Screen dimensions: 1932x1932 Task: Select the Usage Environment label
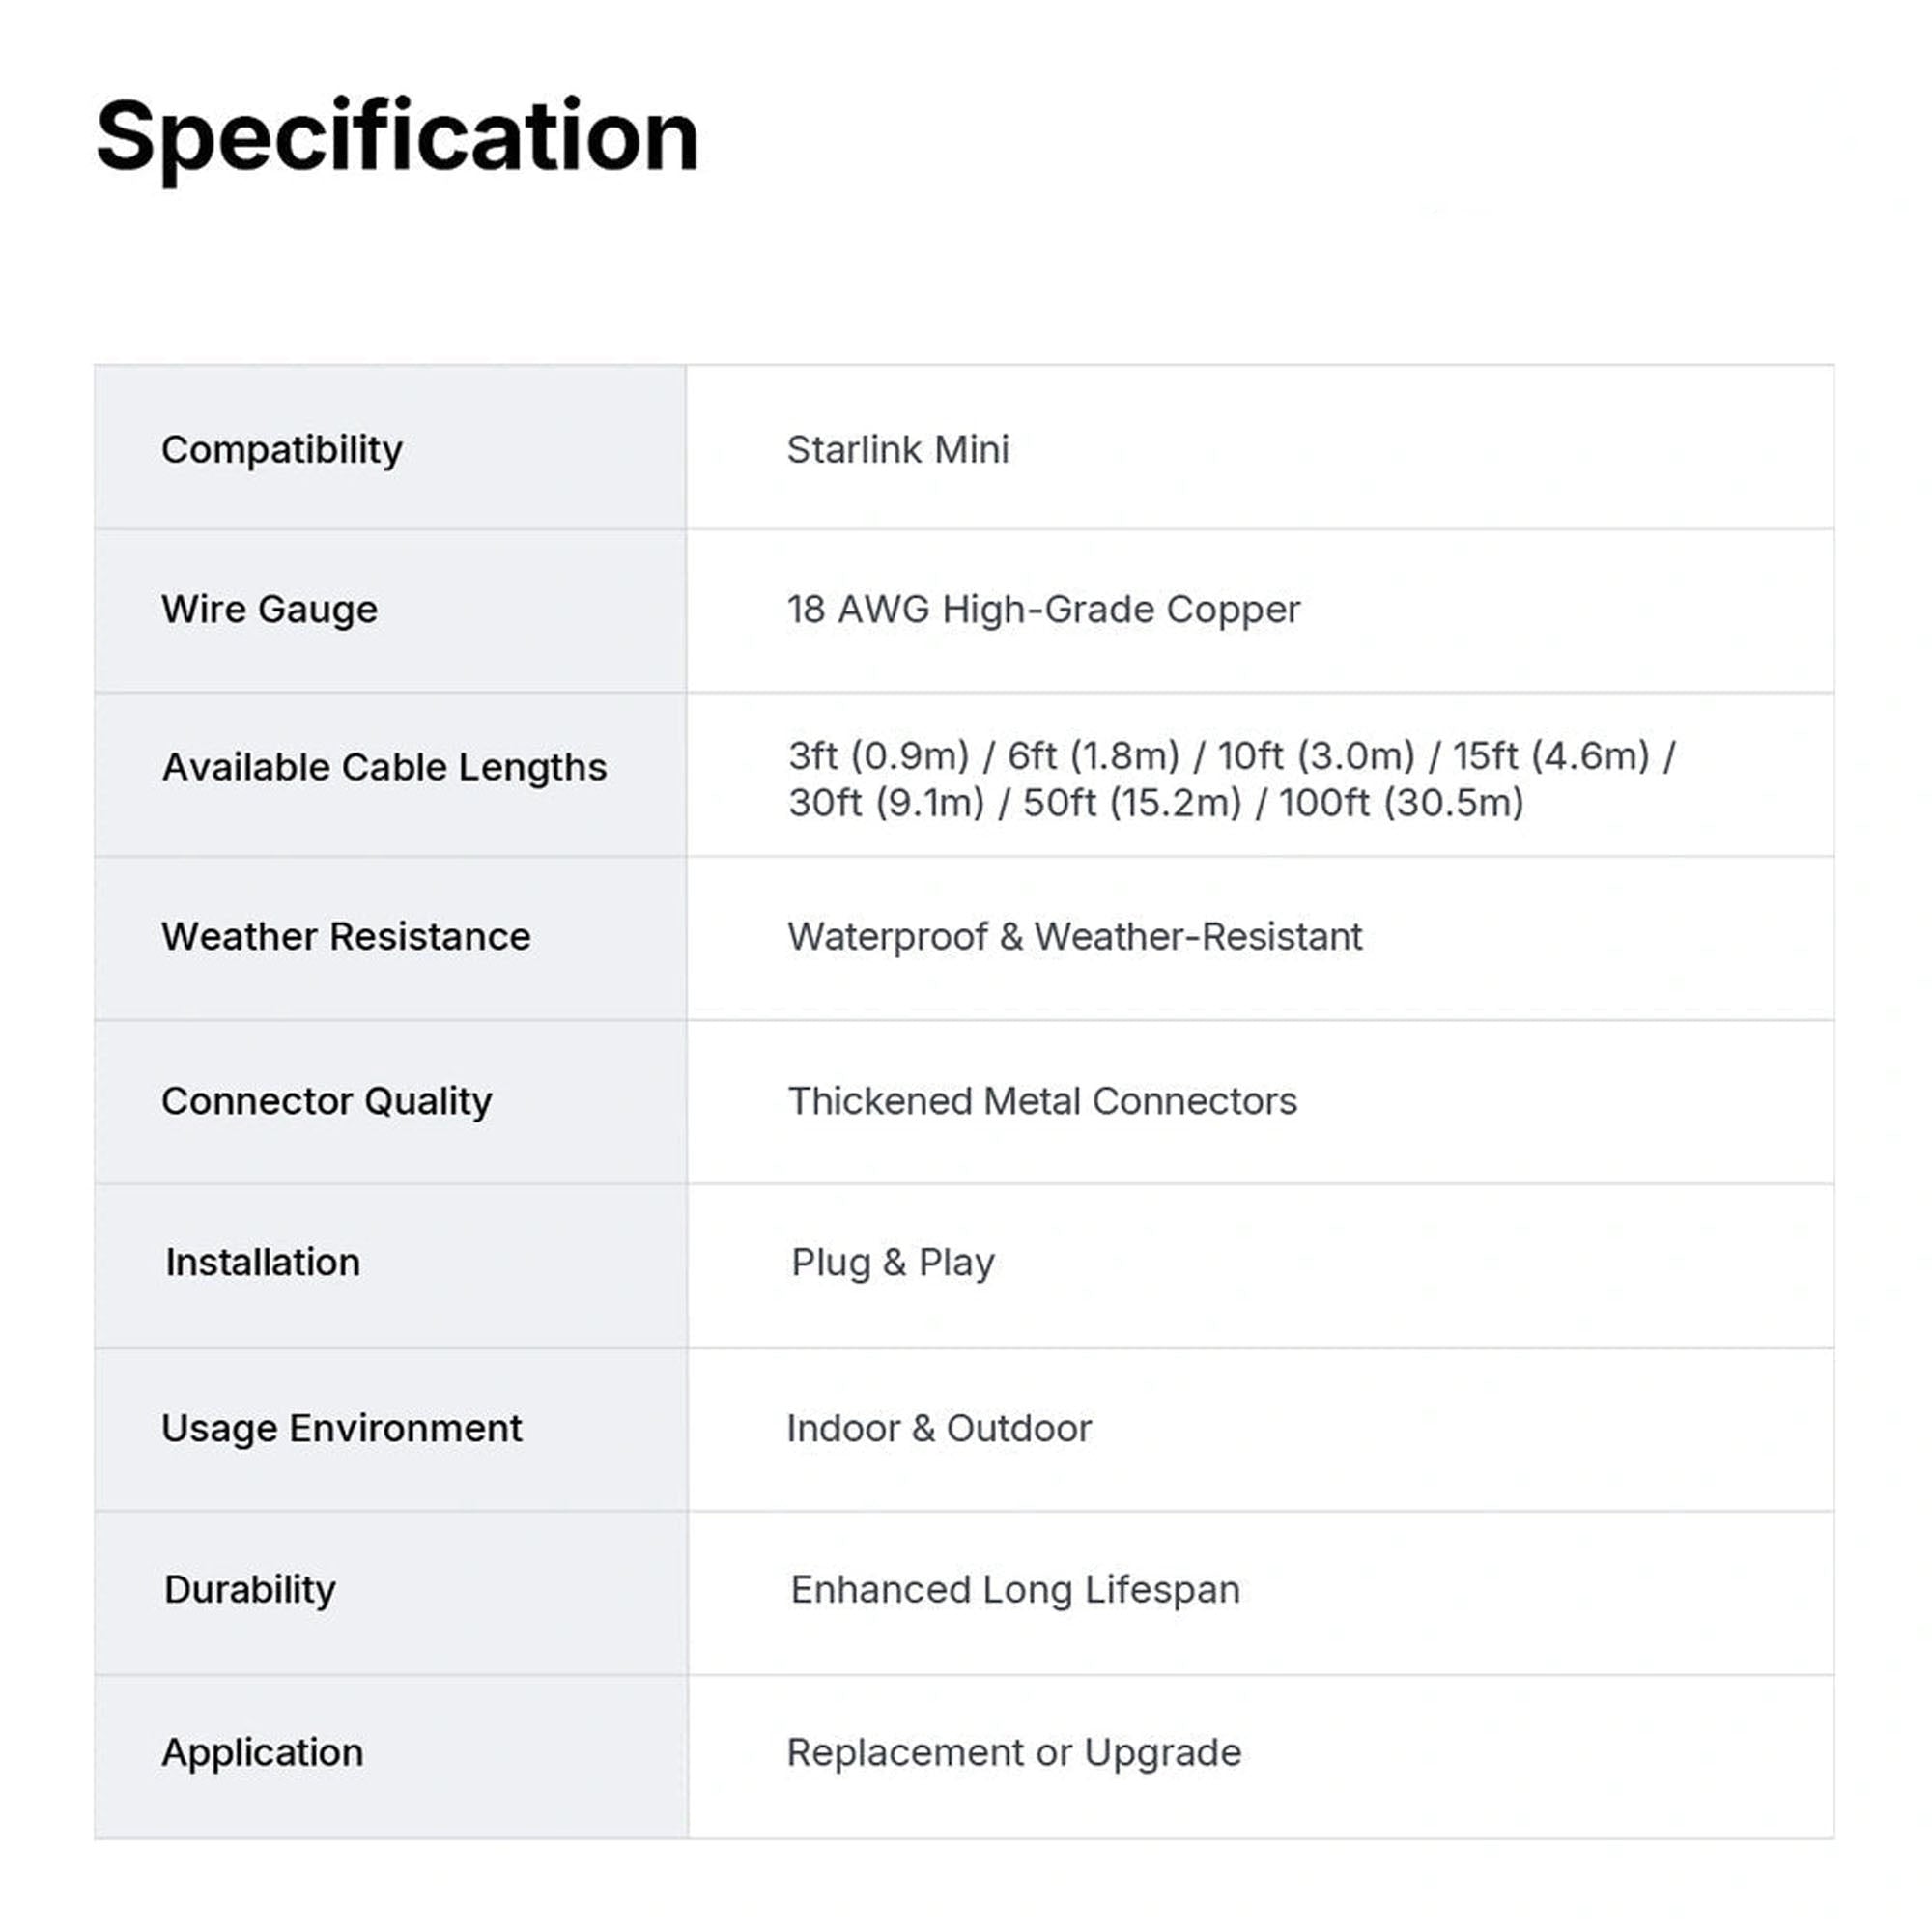click(342, 1428)
